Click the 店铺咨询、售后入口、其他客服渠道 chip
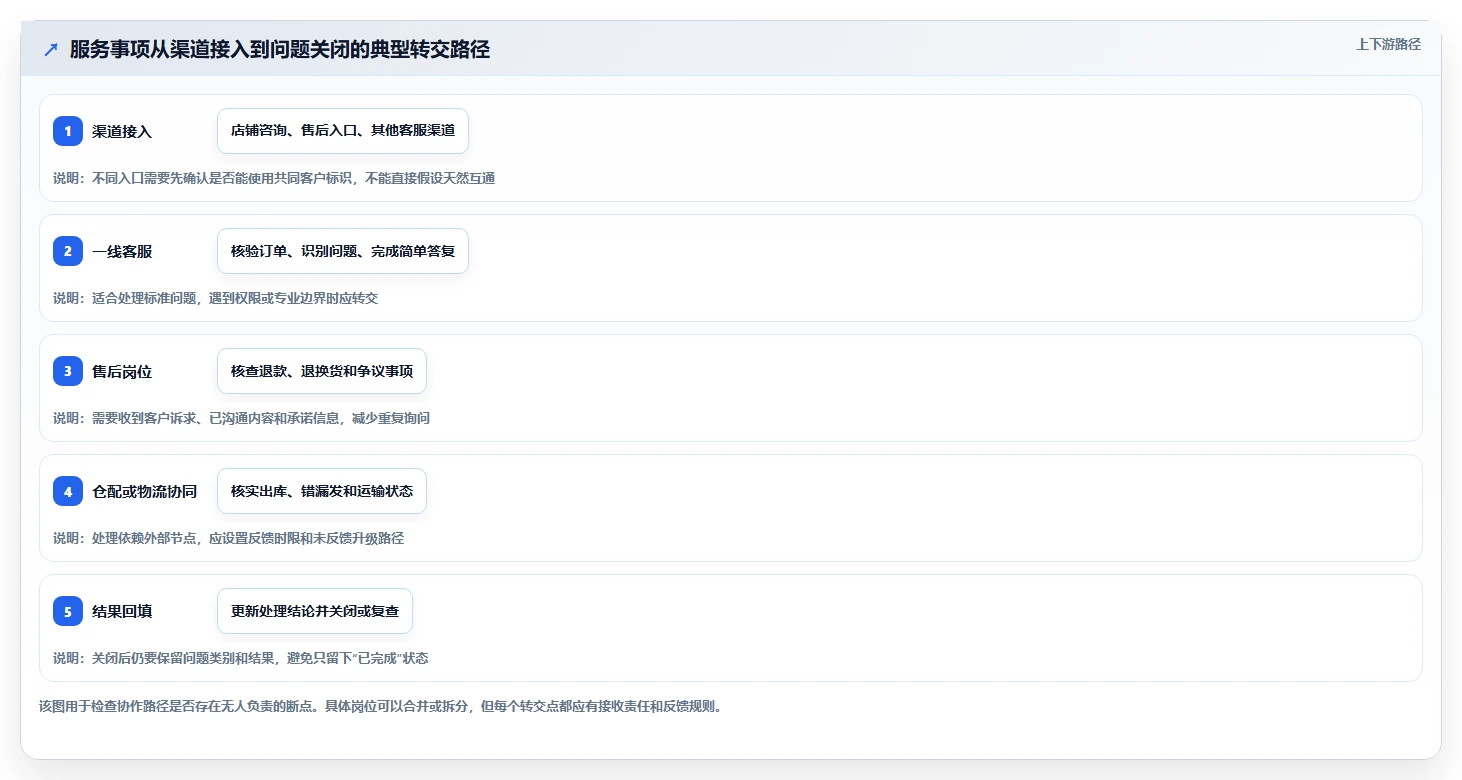The width and height of the screenshot is (1462, 780). click(x=343, y=131)
